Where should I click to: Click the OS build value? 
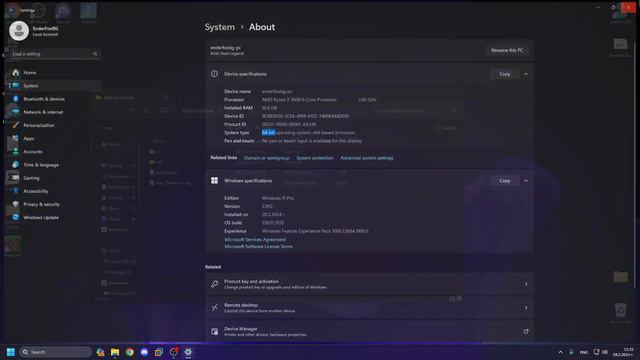tap(273, 223)
